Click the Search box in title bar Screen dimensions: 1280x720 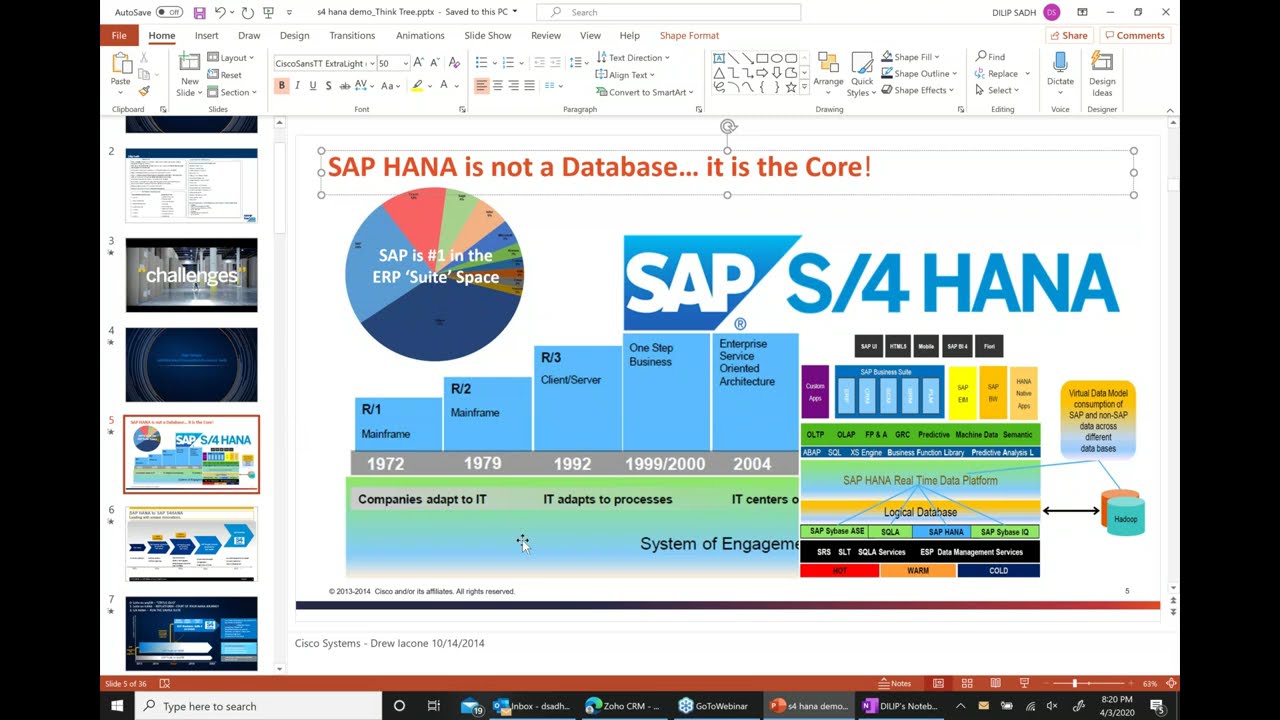point(668,12)
